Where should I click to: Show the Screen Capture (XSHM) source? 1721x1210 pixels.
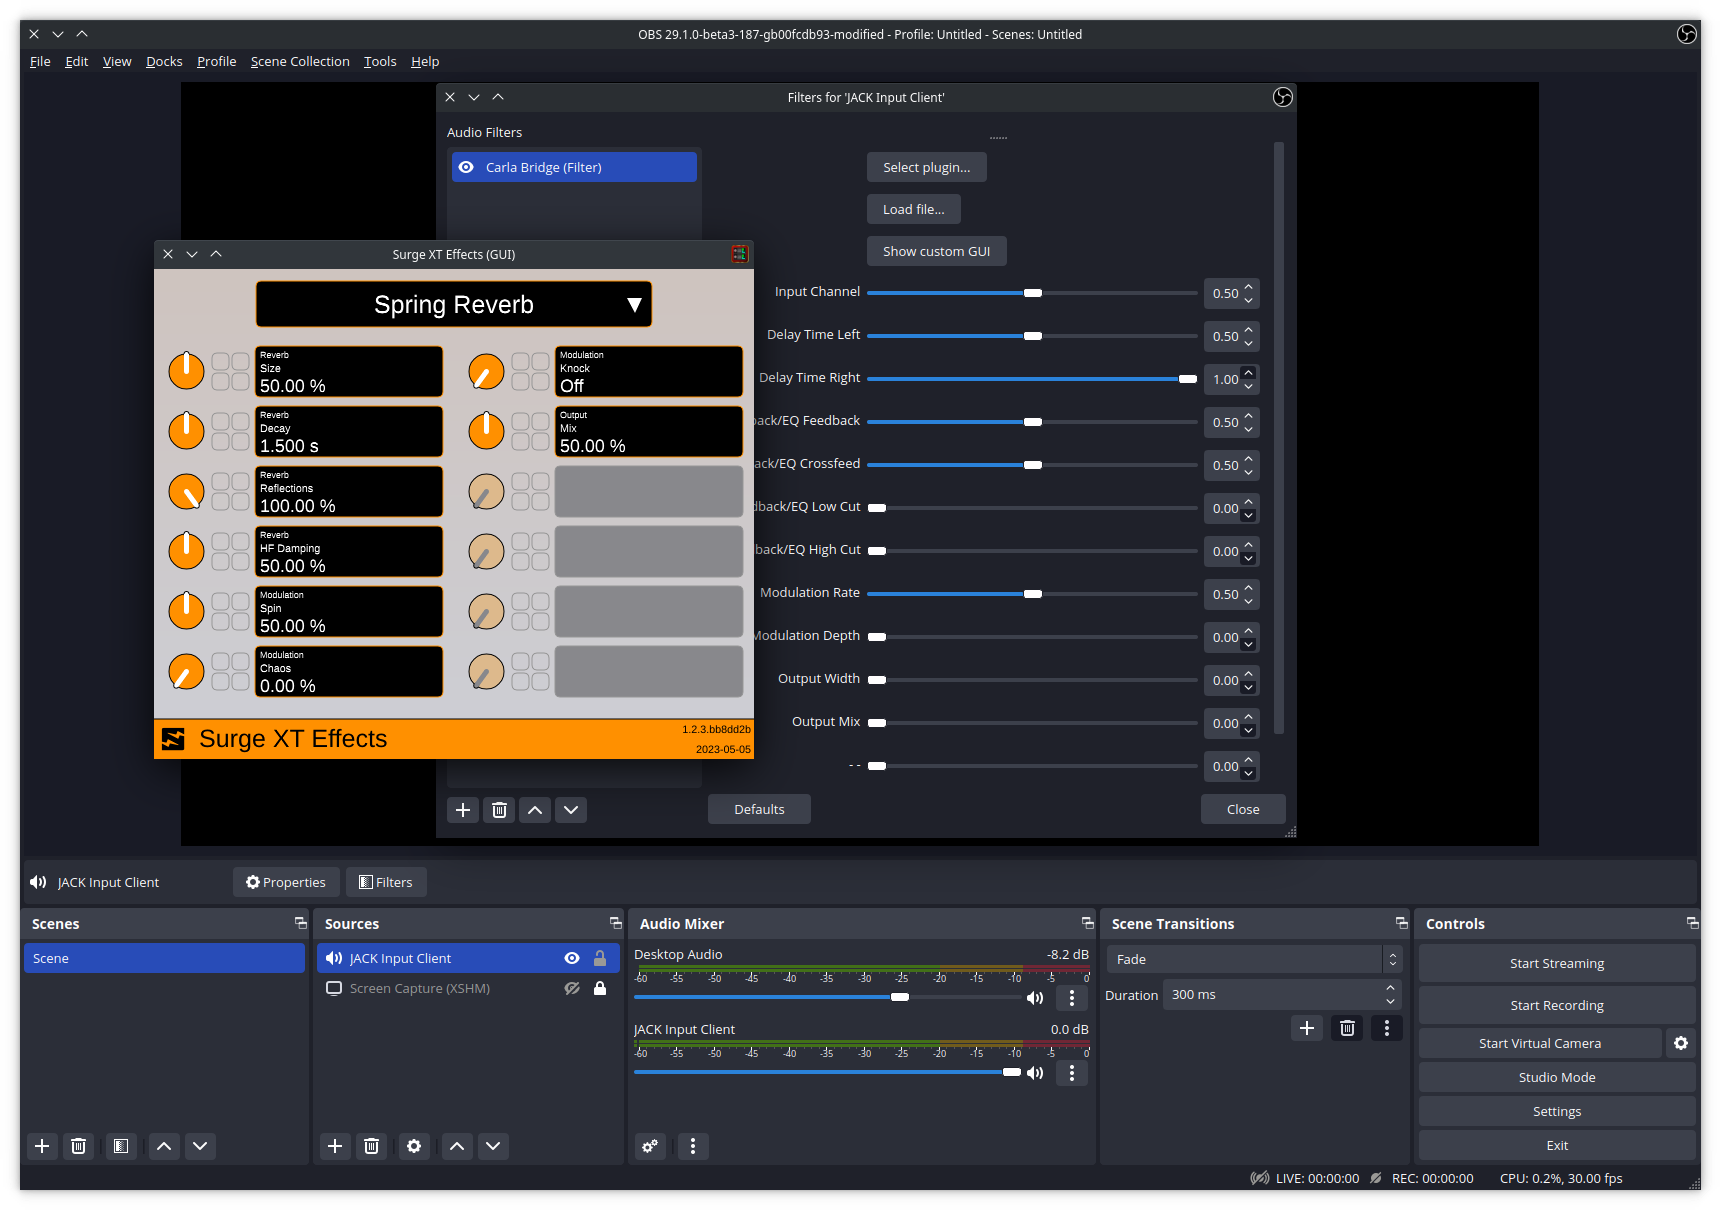(572, 988)
